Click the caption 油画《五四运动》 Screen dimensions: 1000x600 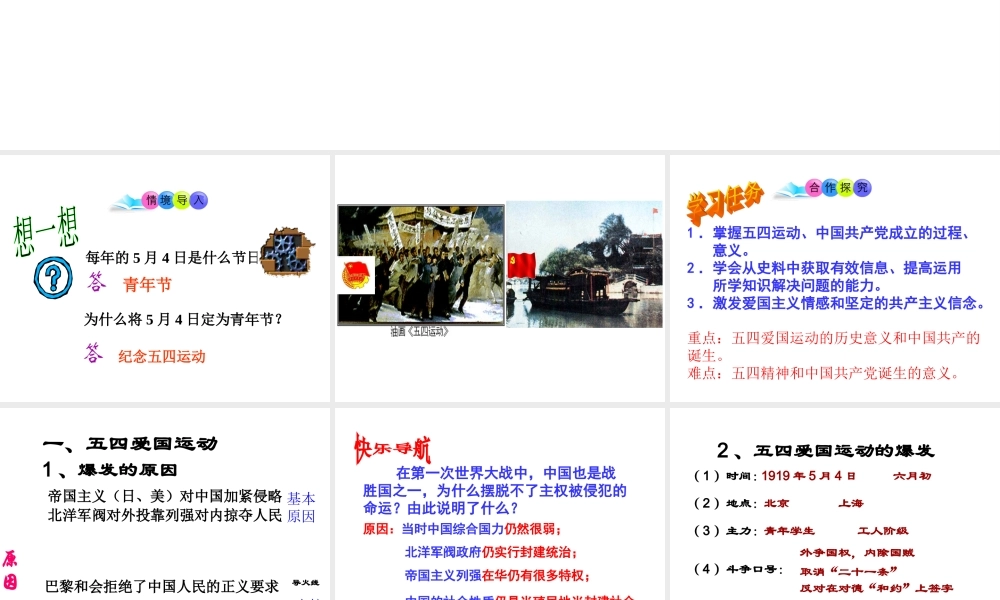point(420,332)
